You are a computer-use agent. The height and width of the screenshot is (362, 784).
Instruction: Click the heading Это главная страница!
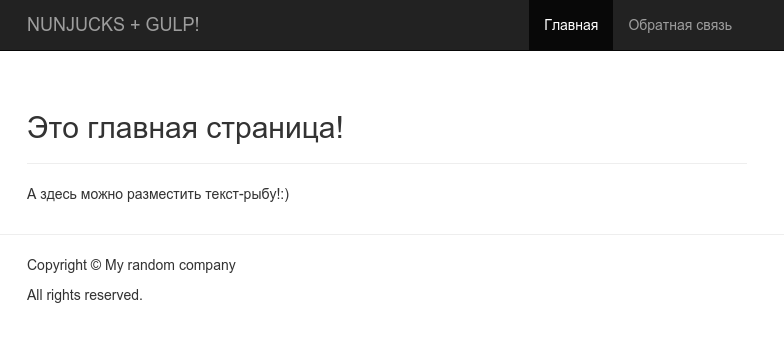(x=185, y=128)
